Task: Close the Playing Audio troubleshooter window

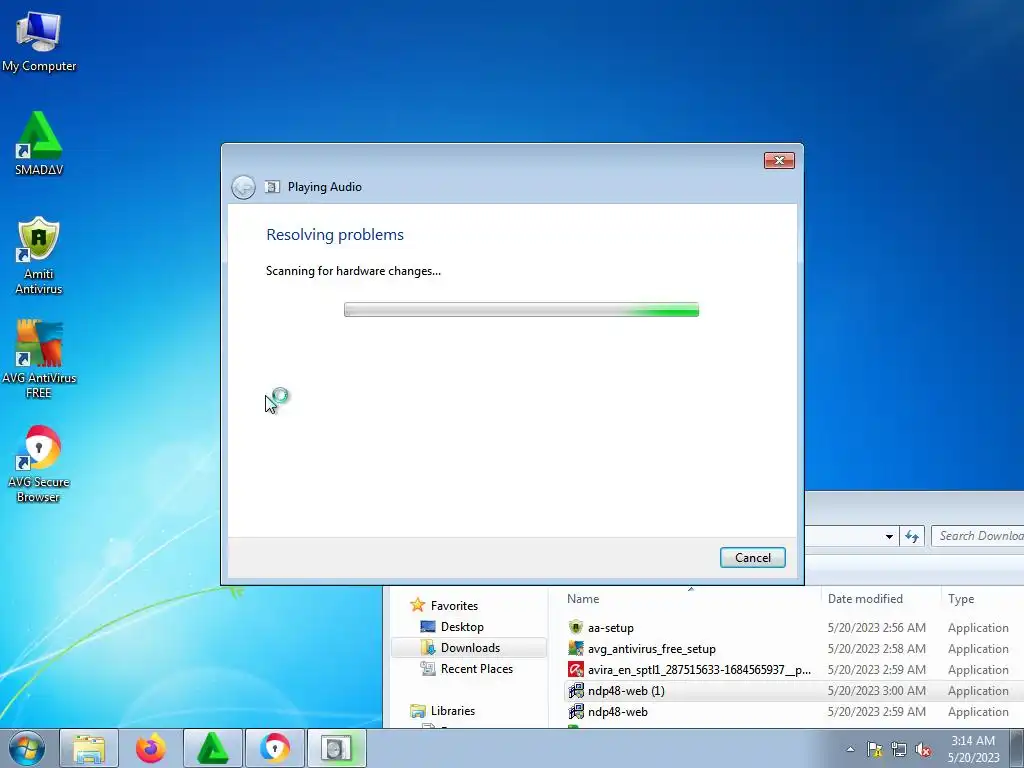Action: pyautogui.click(x=779, y=161)
